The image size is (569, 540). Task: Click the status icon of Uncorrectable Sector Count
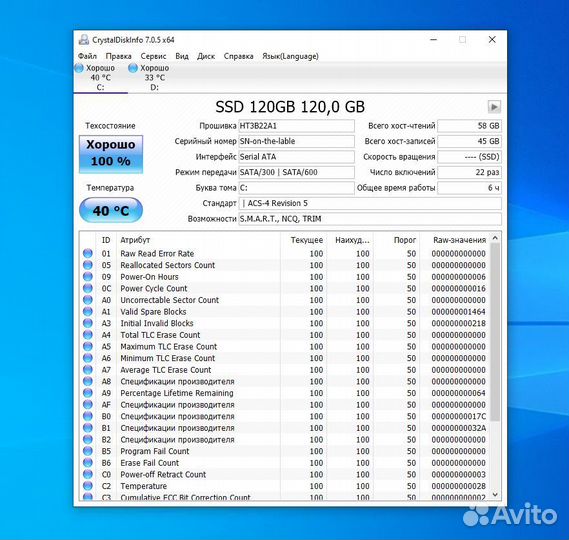click(88, 300)
